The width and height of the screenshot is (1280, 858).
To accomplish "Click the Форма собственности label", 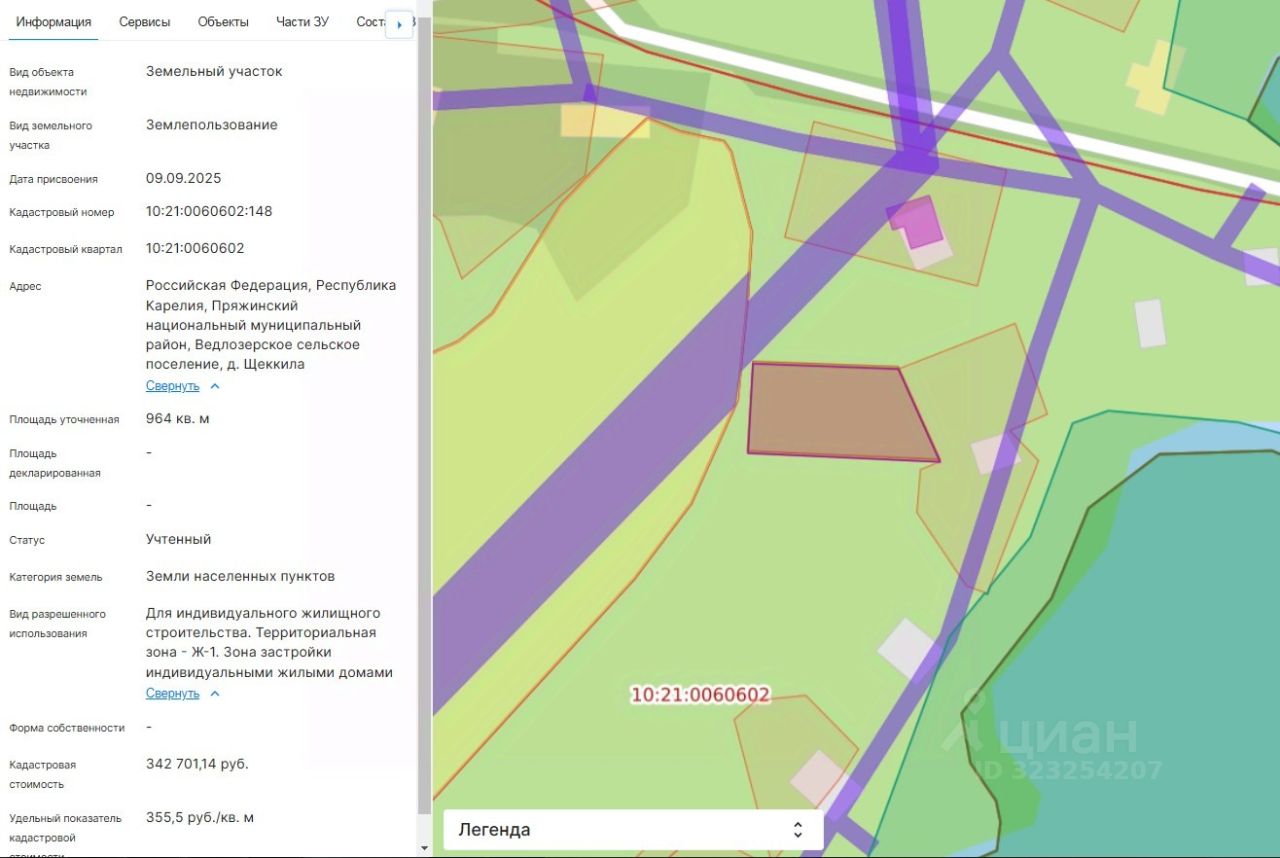I will click(x=67, y=728).
